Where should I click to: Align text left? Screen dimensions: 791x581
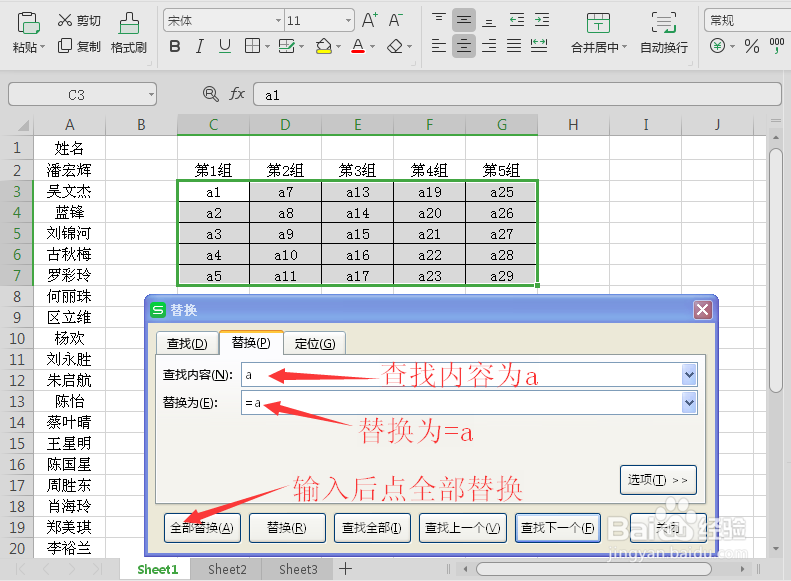pos(439,46)
